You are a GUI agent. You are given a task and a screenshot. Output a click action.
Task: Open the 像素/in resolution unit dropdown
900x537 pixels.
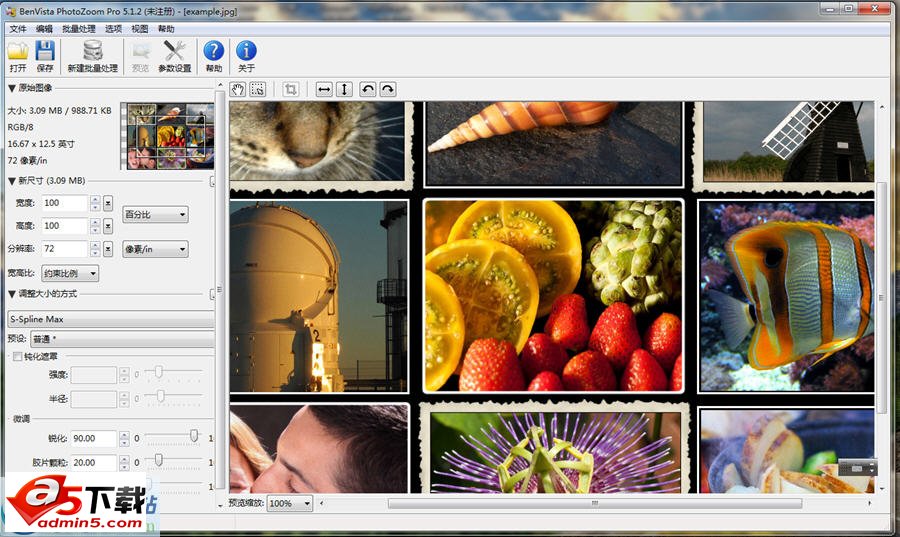click(x=155, y=249)
